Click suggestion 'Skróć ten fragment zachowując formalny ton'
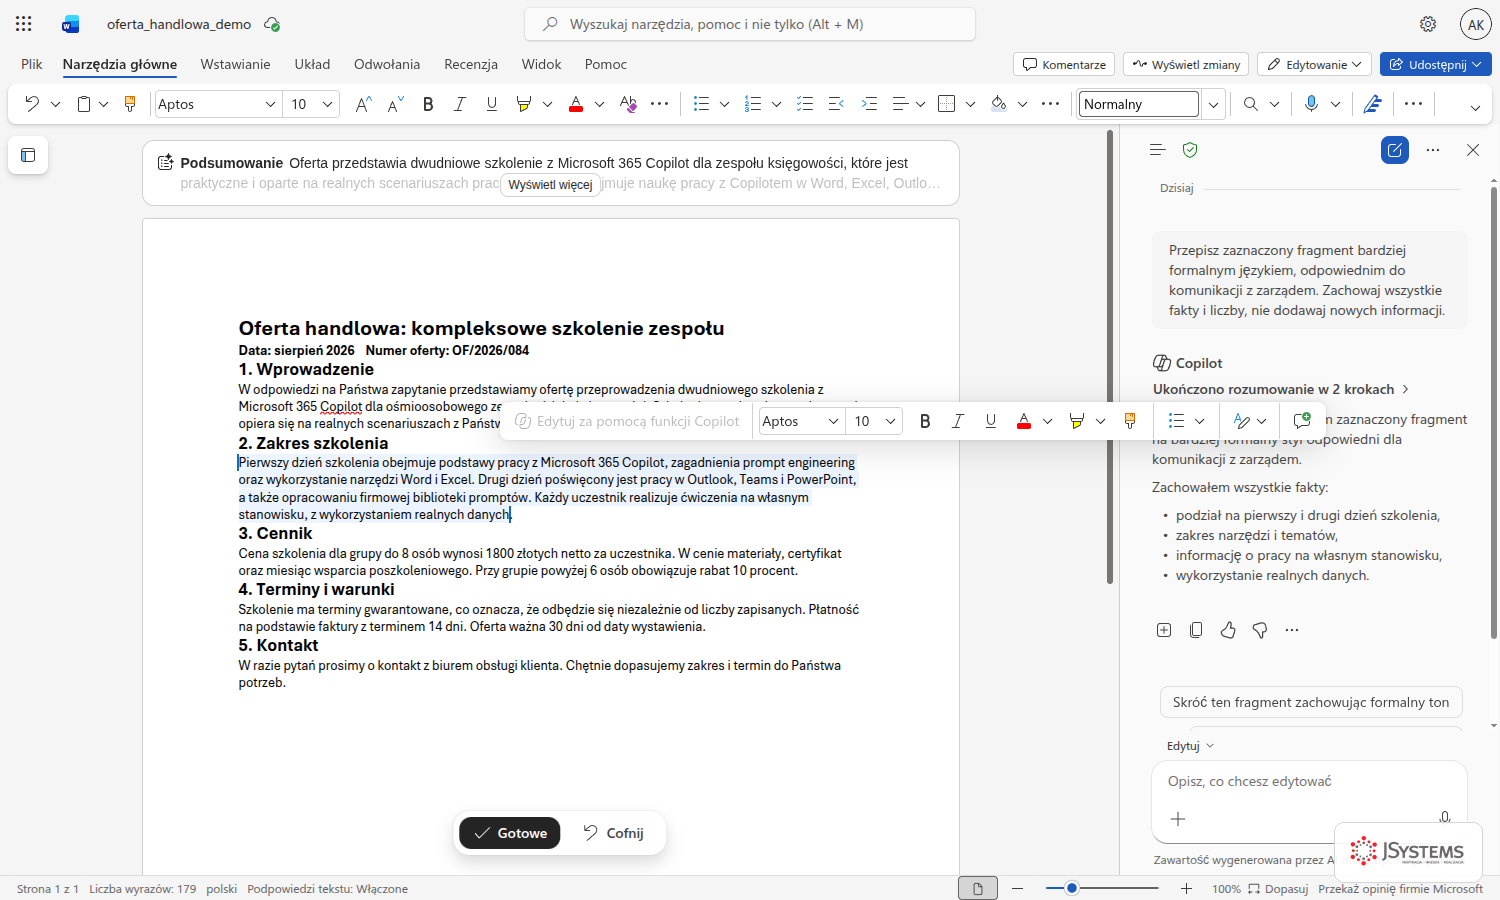Image resolution: width=1500 pixels, height=900 pixels. click(1311, 702)
